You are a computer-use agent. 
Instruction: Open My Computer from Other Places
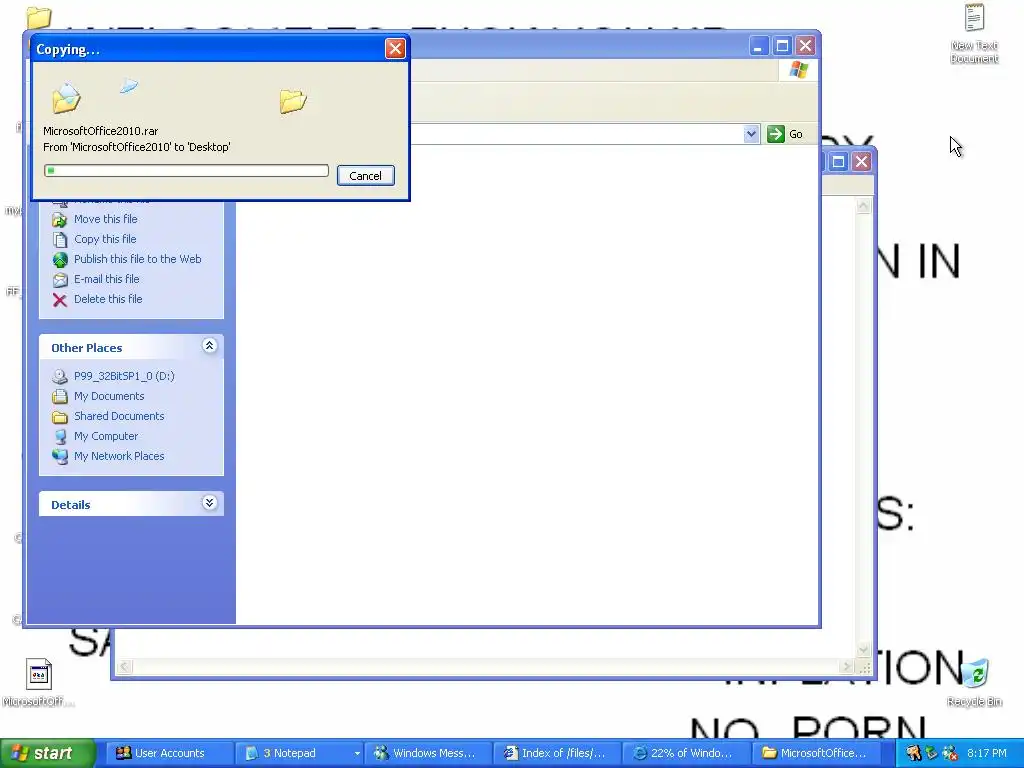point(106,436)
